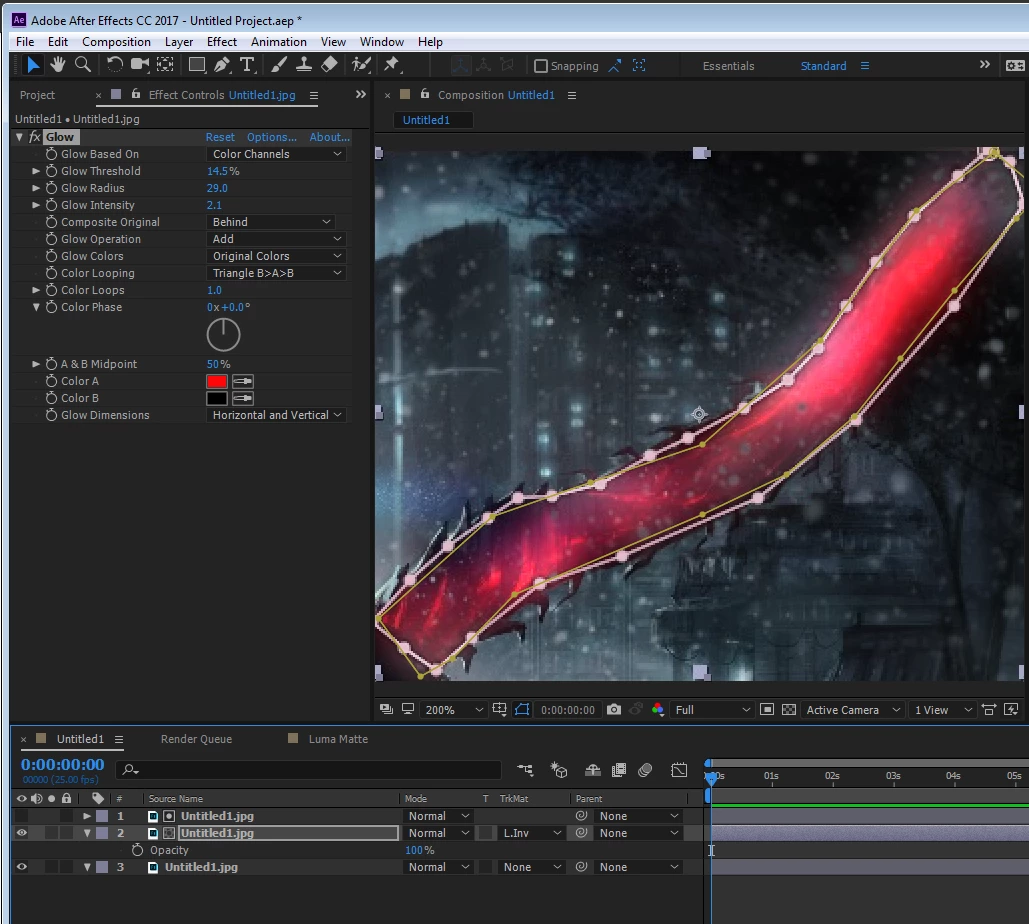This screenshot has width=1029, height=924.
Task: Open the Animation menu
Action: [x=278, y=41]
